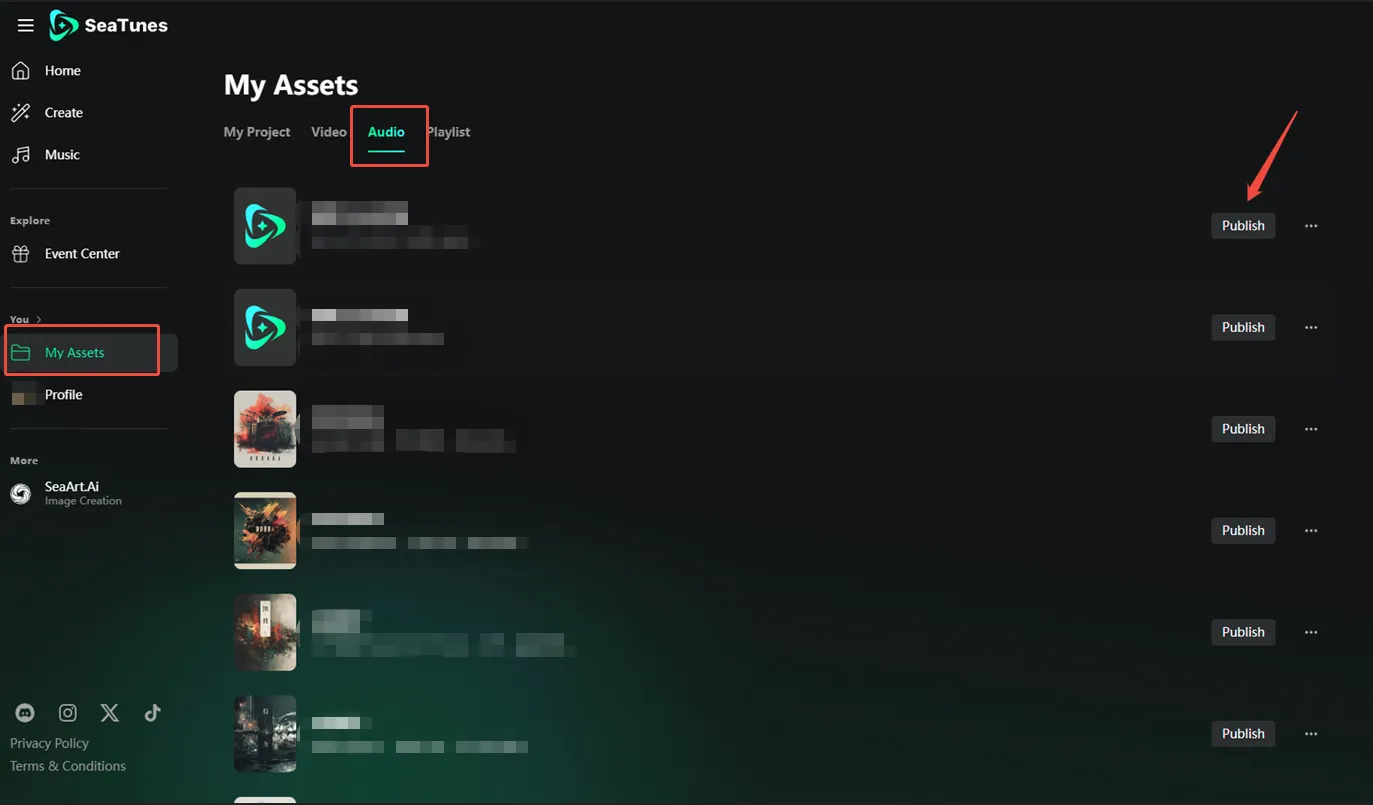The width and height of the screenshot is (1373, 805).
Task: Switch to the Playlist tab
Action: [449, 132]
